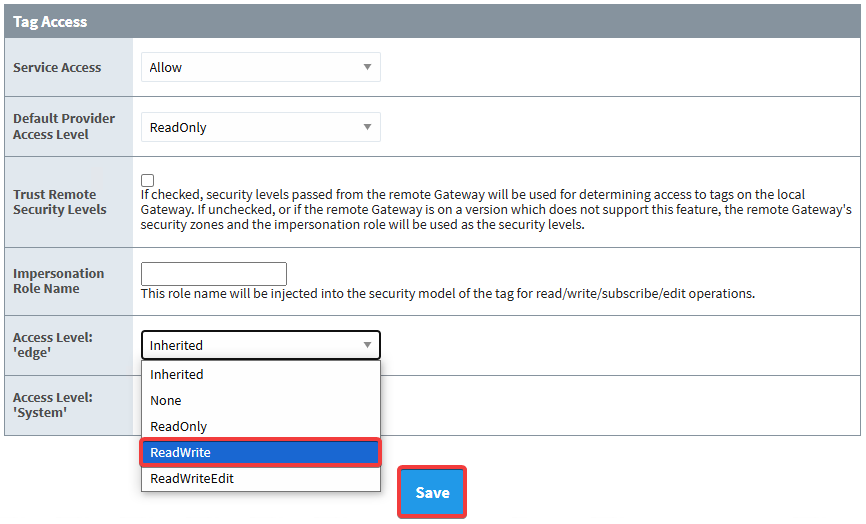Select Inherited option in the list
The height and width of the screenshot is (524, 866).
(261, 374)
